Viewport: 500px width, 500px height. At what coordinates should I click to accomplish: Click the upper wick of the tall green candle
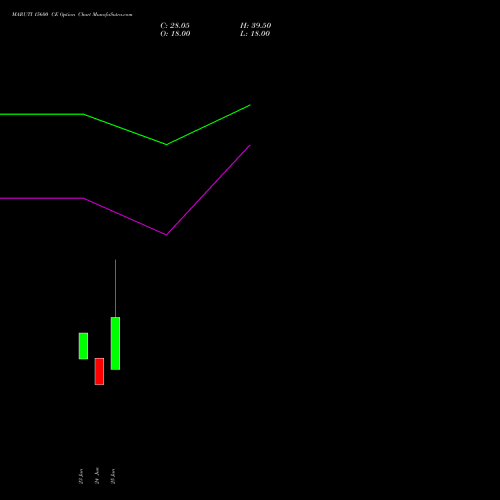[x=115, y=288]
